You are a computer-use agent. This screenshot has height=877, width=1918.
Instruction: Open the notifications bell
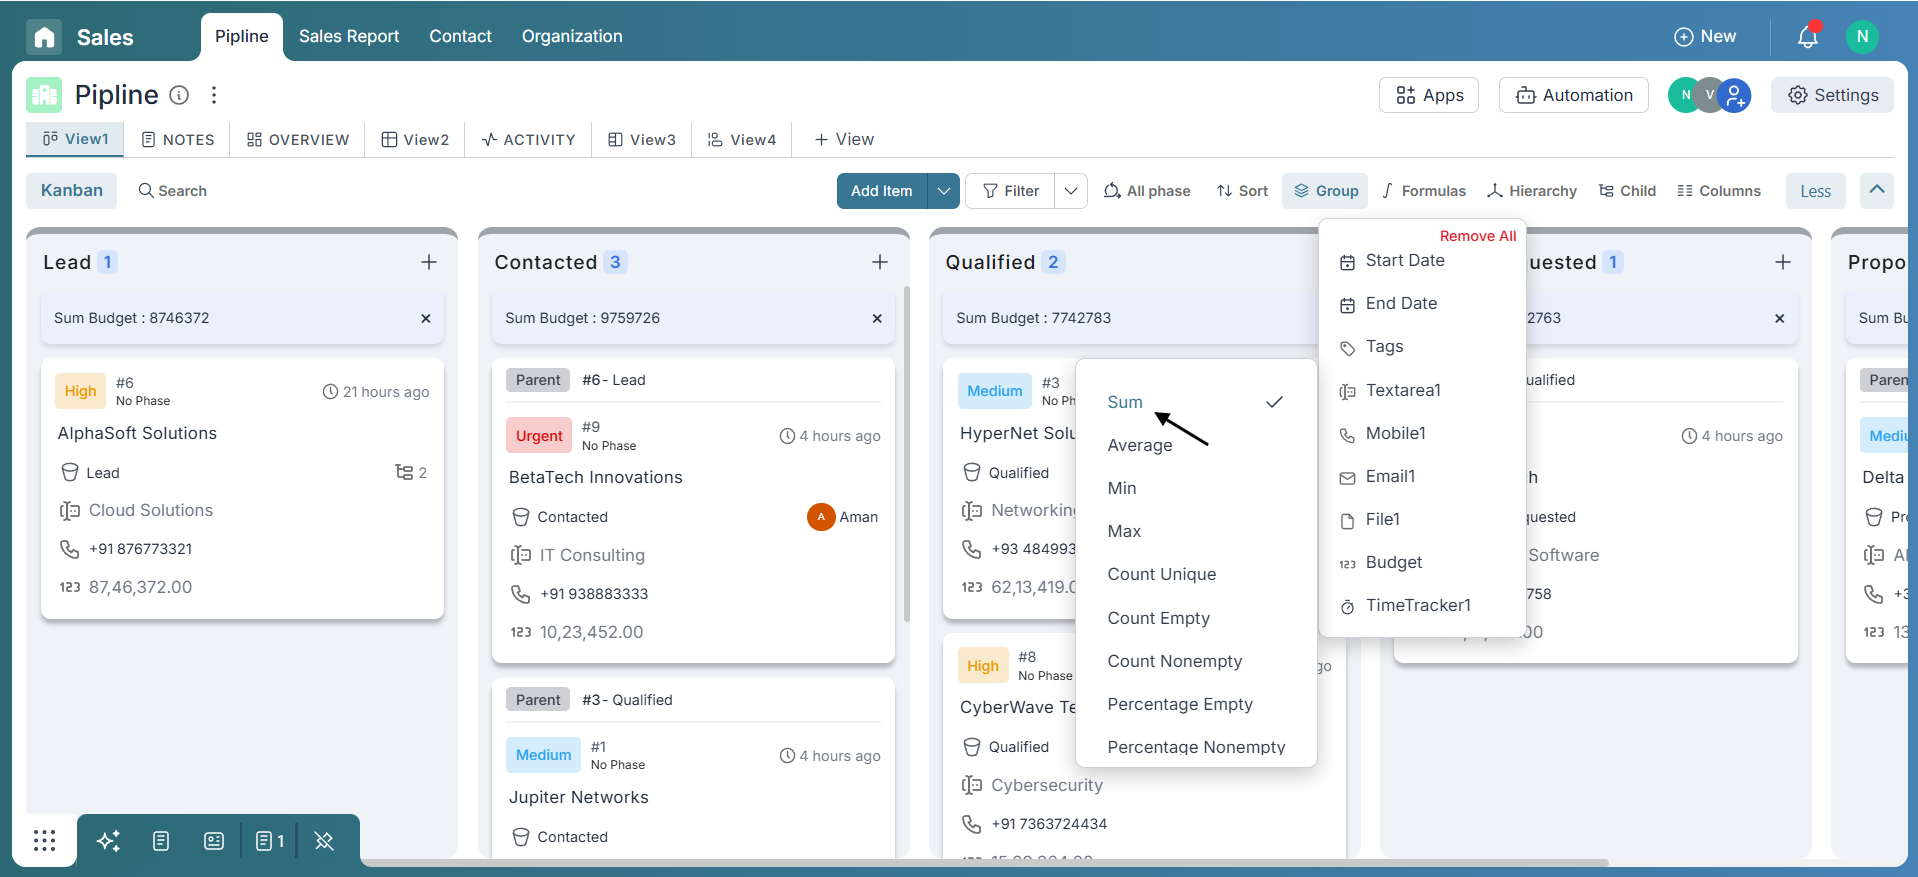1808,37
